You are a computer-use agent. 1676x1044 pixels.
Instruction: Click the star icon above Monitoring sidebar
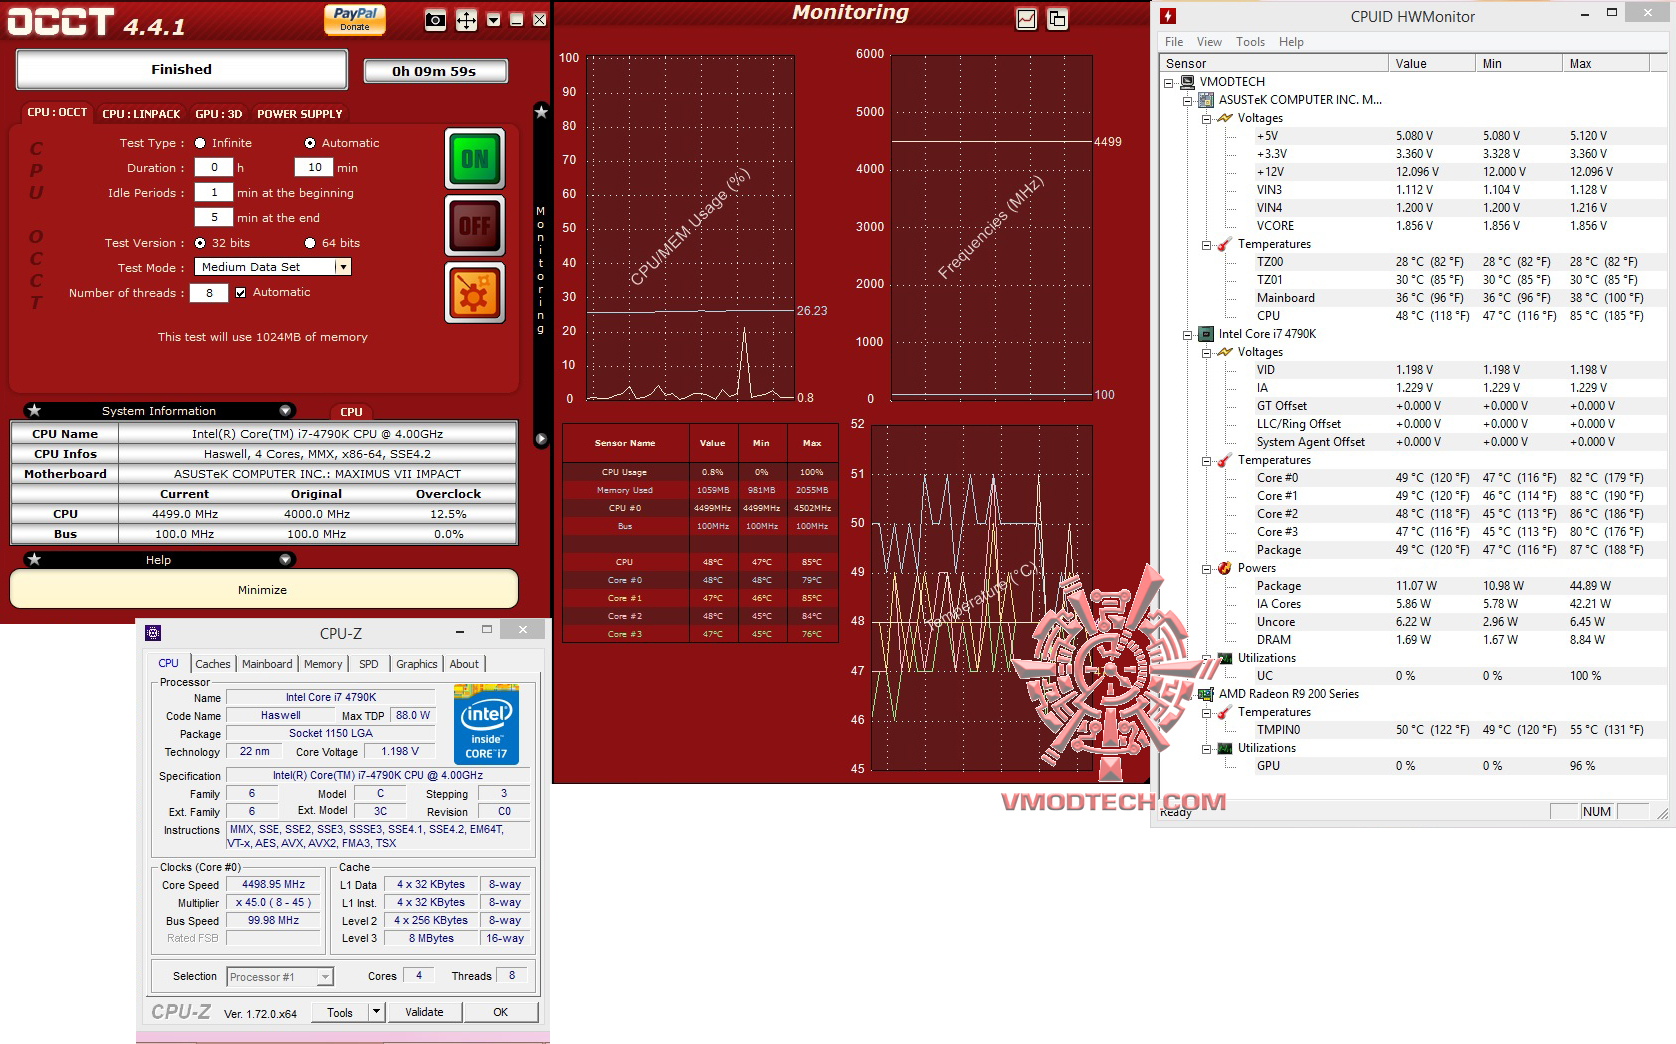[x=541, y=112]
